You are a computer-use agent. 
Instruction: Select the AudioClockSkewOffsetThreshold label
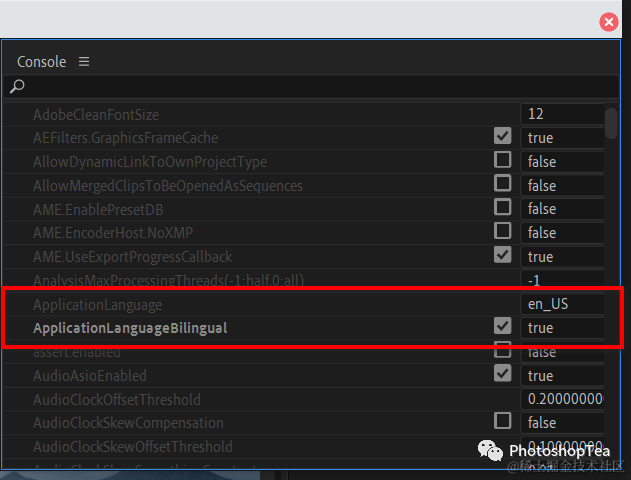(x=133, y=447)
